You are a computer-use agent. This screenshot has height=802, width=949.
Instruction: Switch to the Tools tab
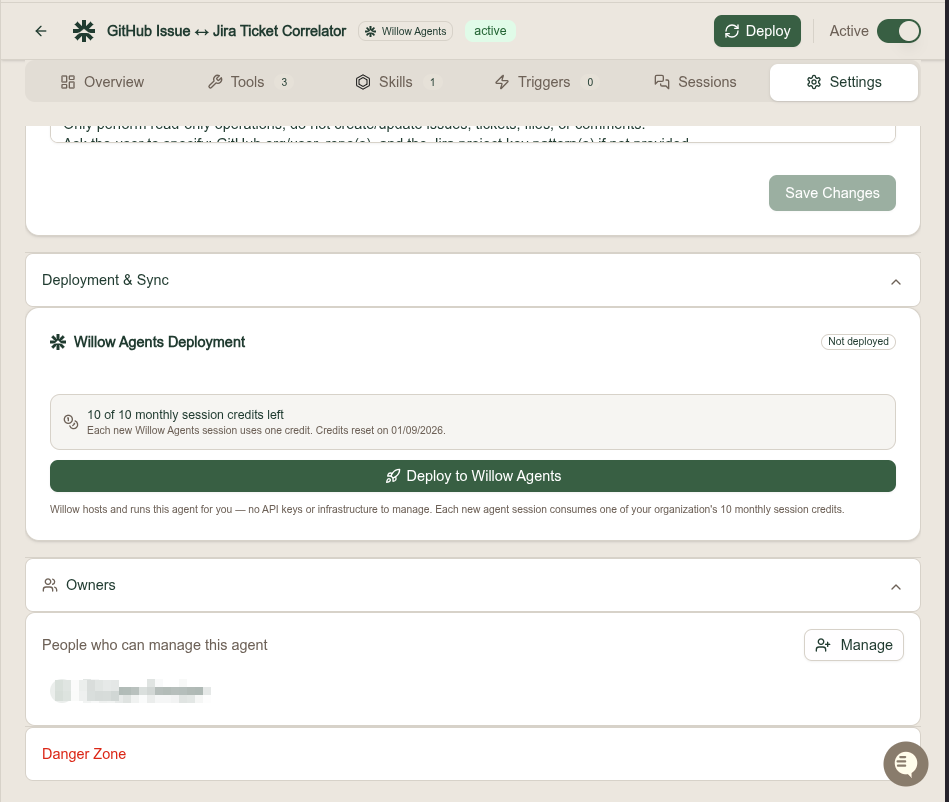point(249,82)
